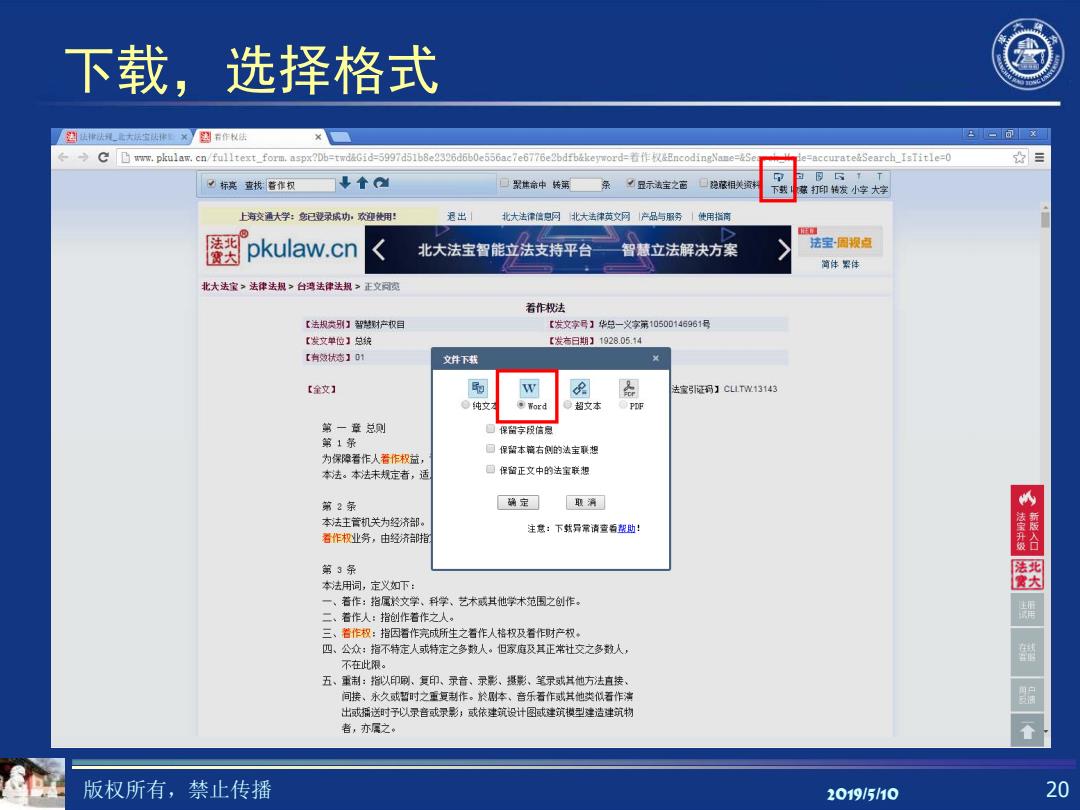Click the browser back arrow

tap(63, 157)
